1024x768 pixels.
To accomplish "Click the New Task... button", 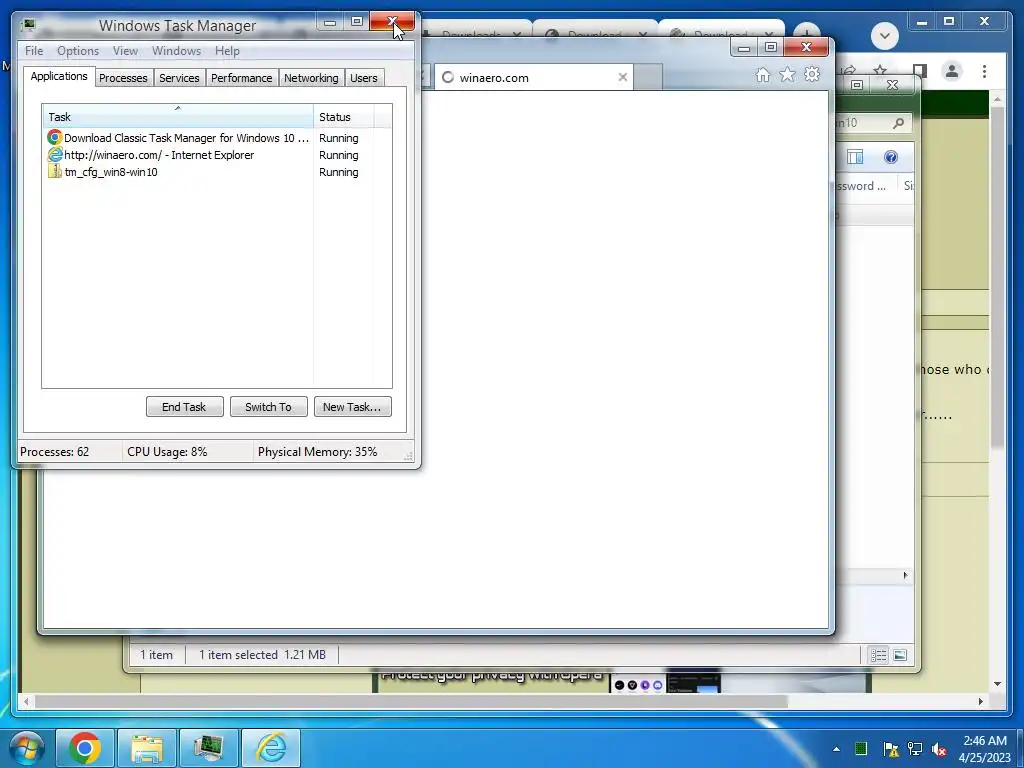I will tap(352, 406).
